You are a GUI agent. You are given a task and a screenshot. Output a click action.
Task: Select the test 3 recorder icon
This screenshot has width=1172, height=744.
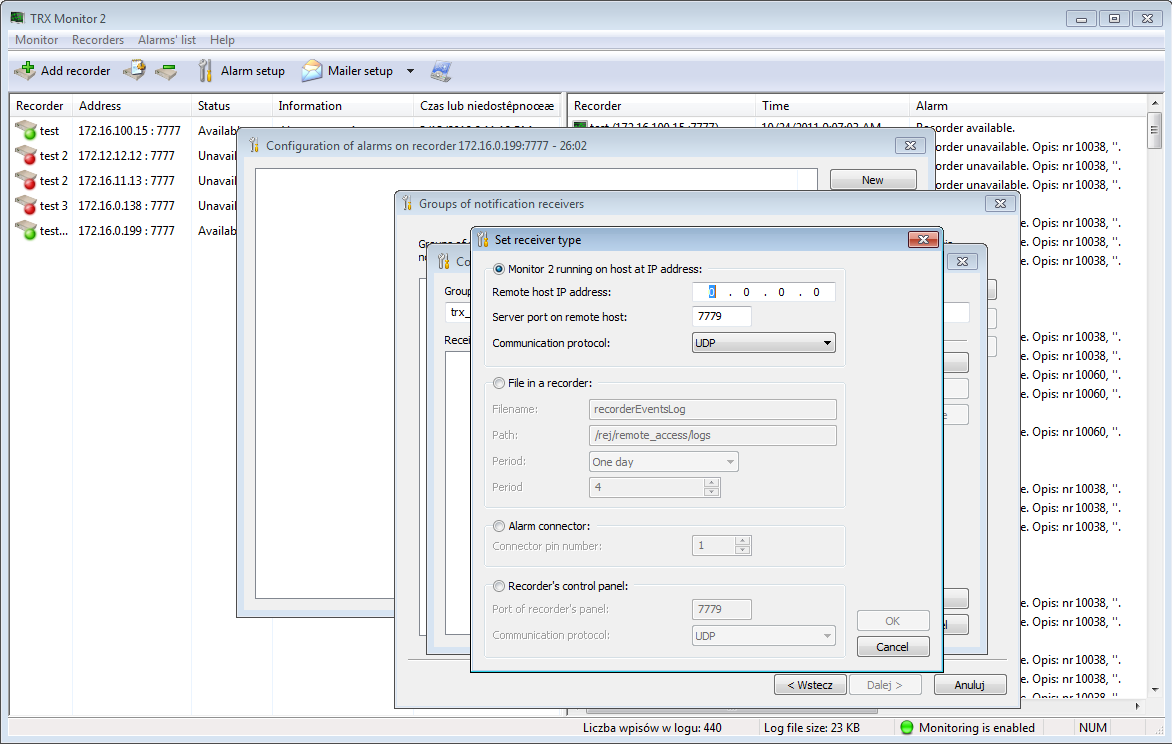(x=26, y=206)
